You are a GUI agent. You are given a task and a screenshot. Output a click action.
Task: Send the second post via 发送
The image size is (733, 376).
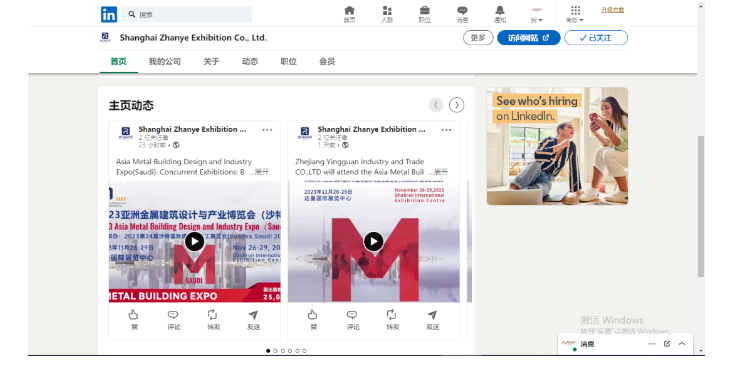click(432, 320)
